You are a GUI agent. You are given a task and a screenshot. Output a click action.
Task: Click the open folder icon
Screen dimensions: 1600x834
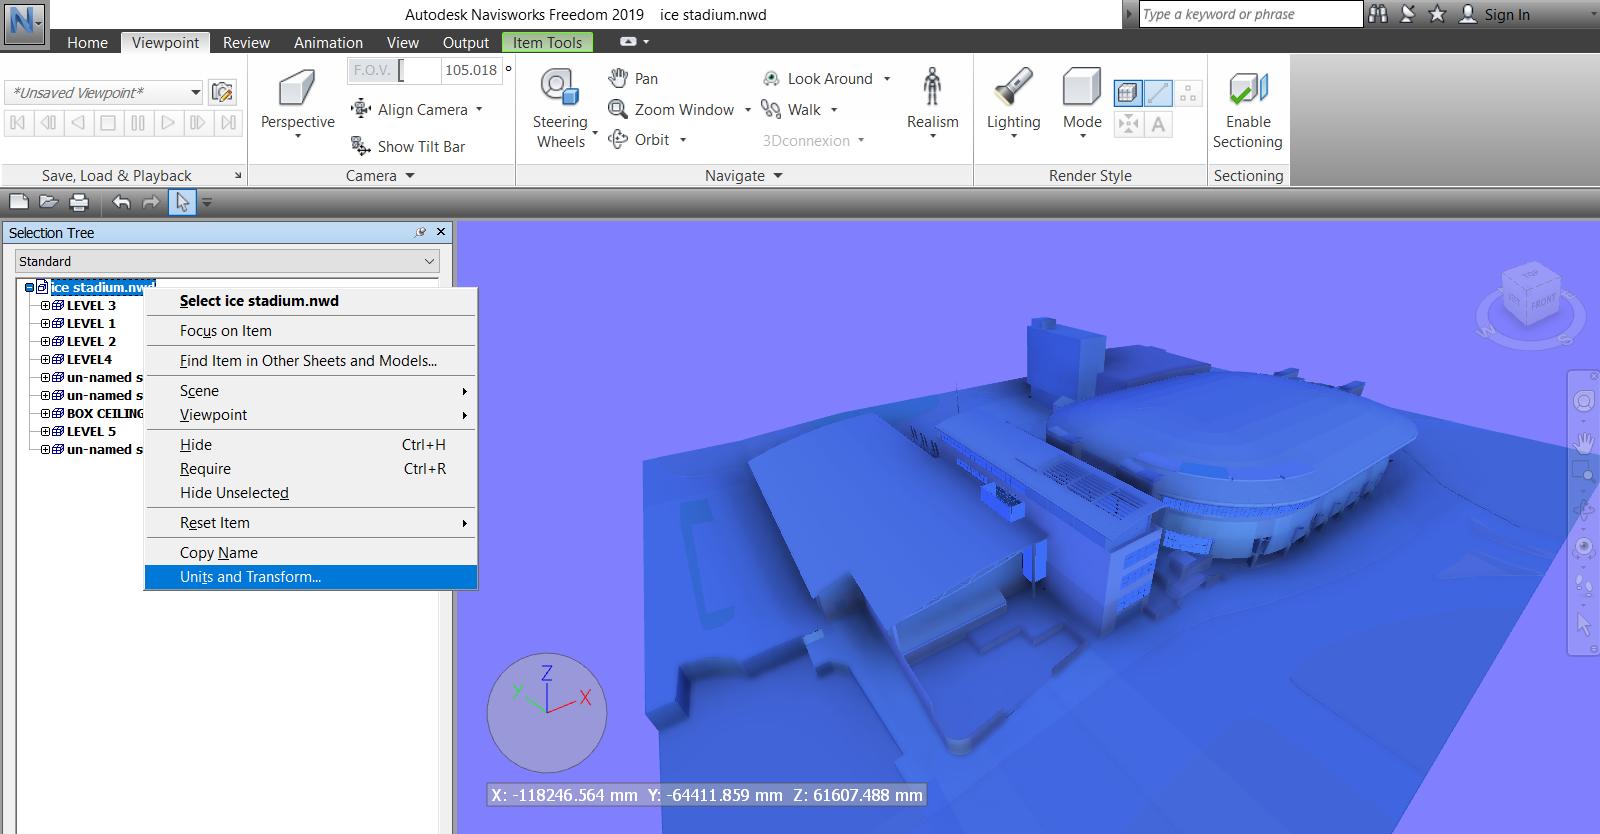pyautogui.click(x=48, y=202)
